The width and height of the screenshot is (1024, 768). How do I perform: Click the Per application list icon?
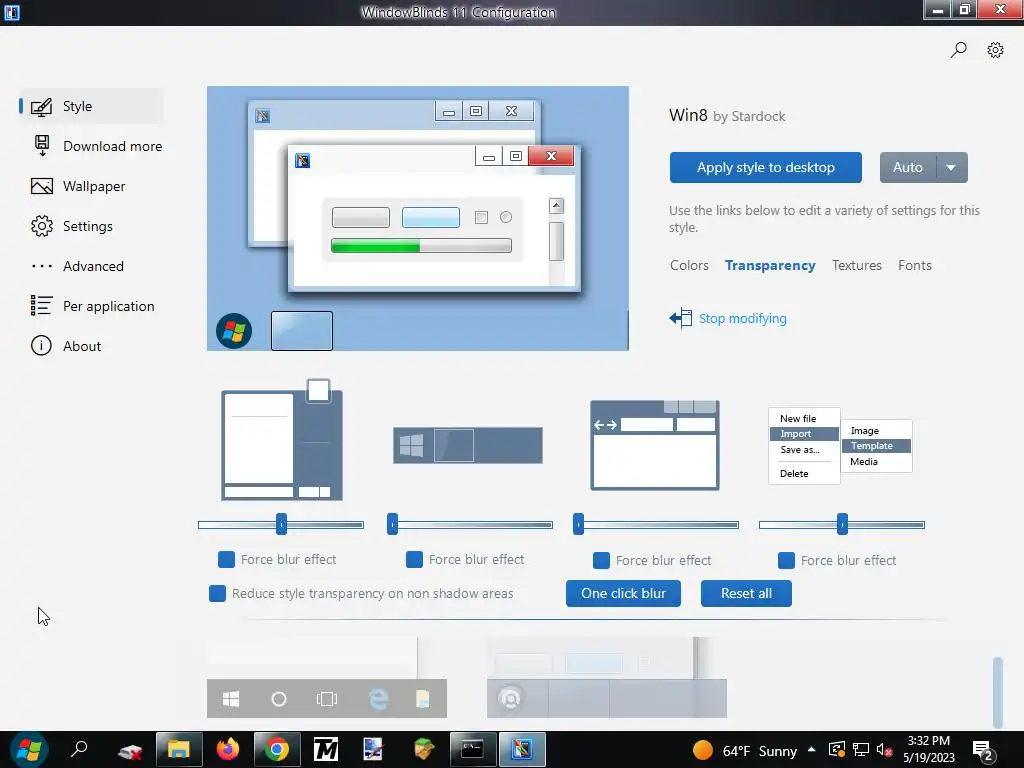click(42, 306)
